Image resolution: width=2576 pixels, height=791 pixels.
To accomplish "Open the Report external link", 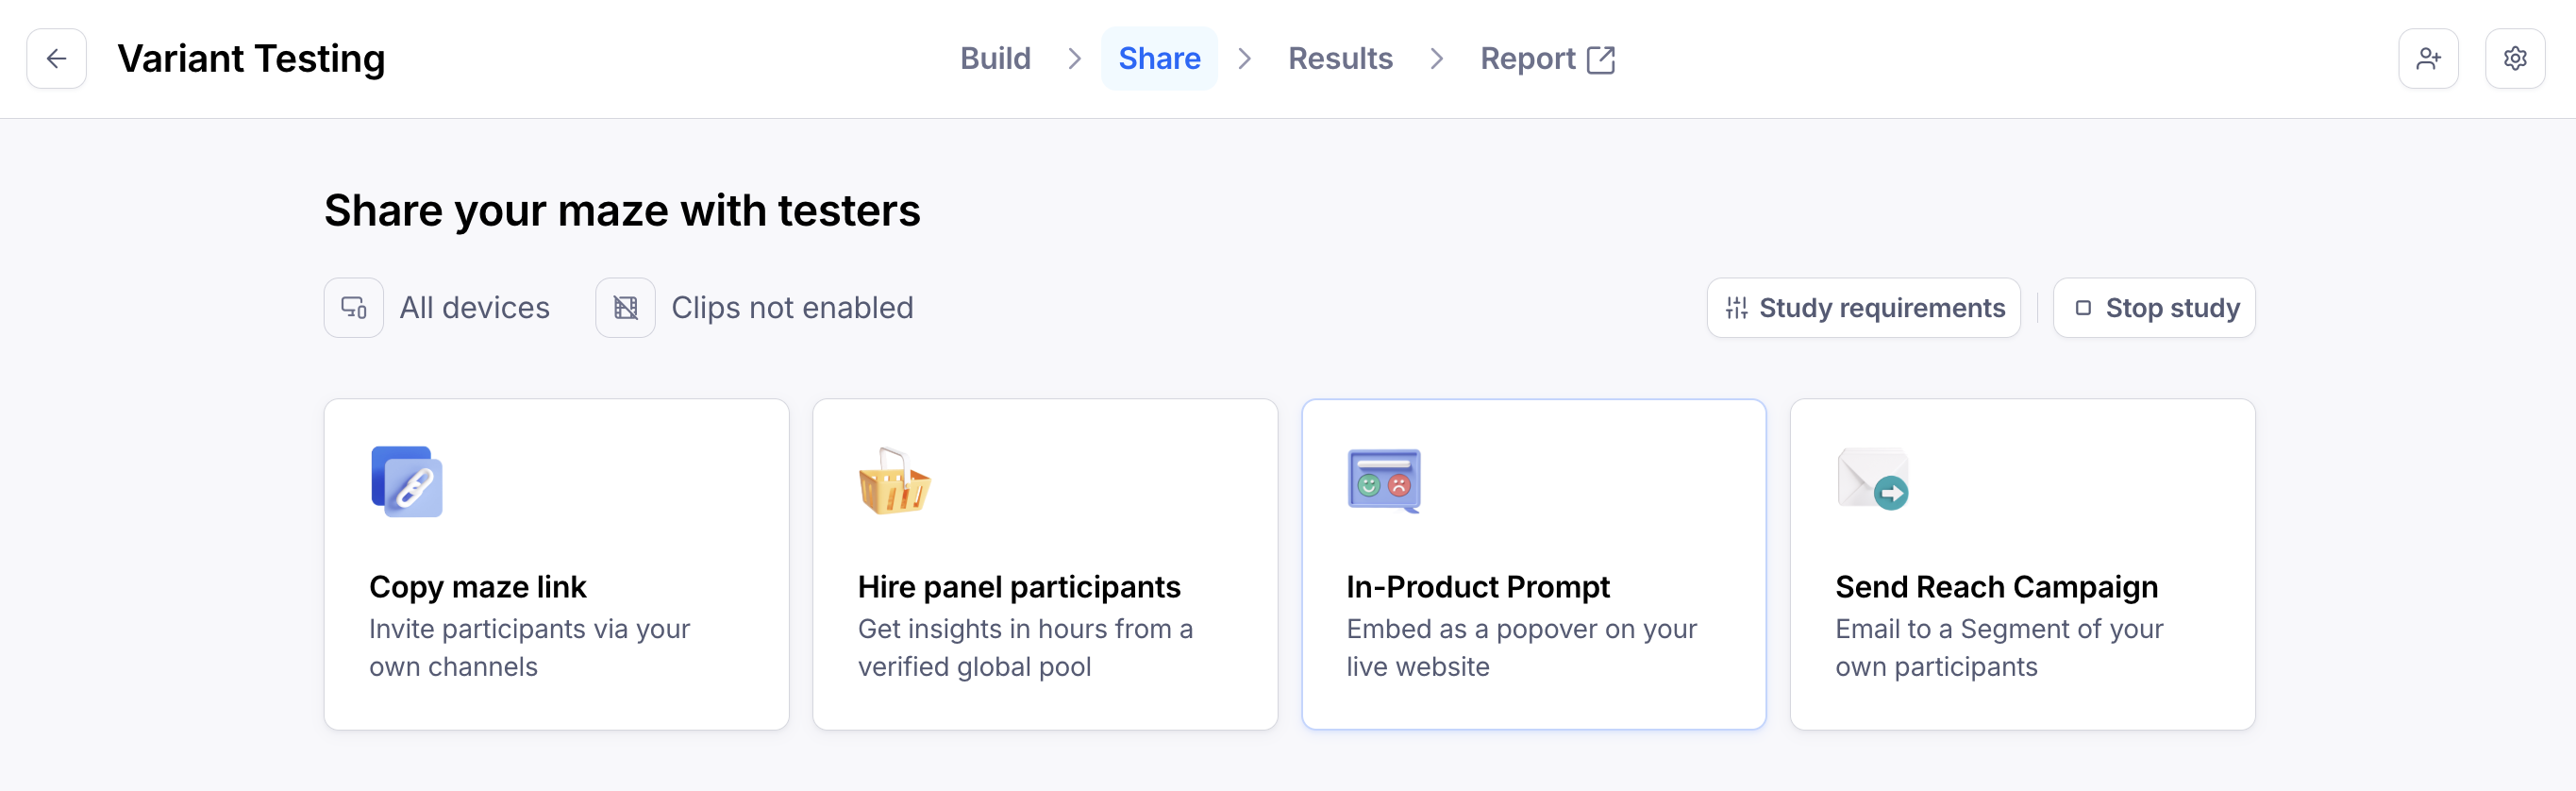I will click(x=1546, y=59).
